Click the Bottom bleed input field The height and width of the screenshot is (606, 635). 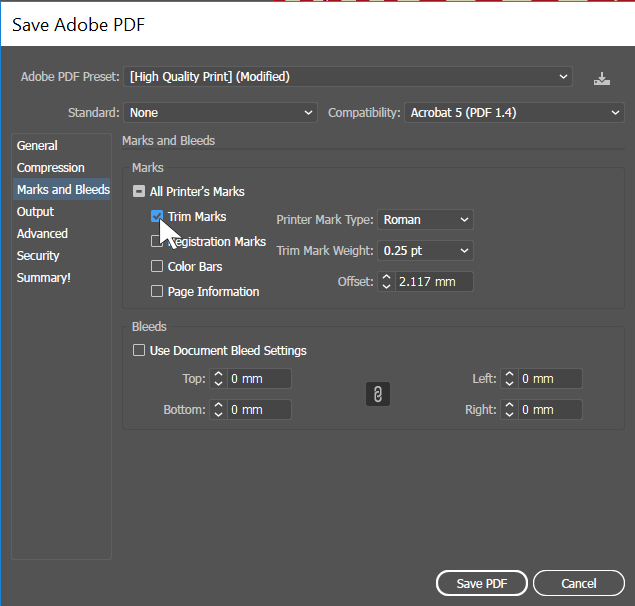tap(258, 410)
